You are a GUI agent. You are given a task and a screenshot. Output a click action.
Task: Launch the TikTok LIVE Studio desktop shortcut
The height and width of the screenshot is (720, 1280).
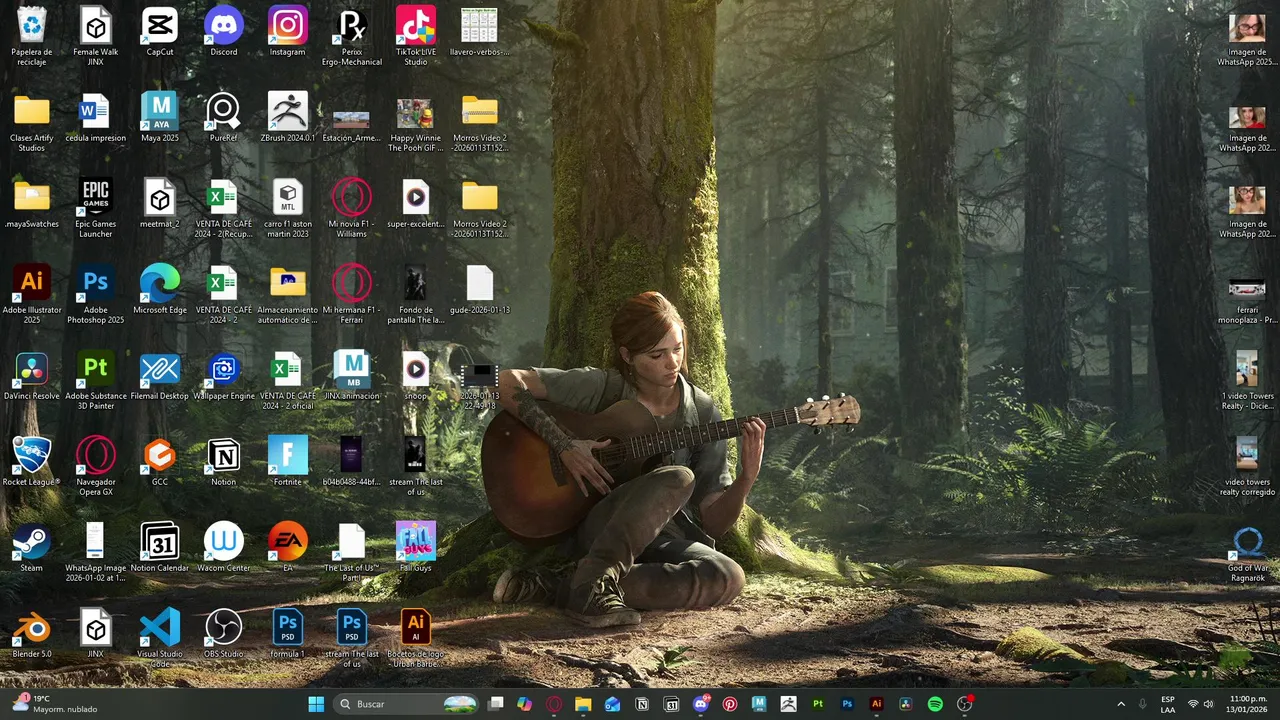(416, 36)
